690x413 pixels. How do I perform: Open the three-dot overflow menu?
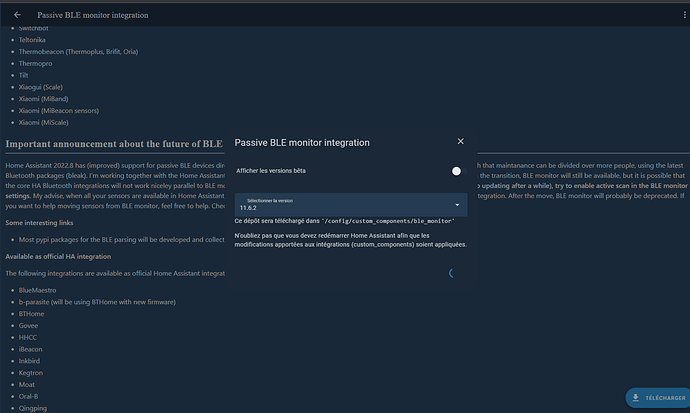click(684, 15)
